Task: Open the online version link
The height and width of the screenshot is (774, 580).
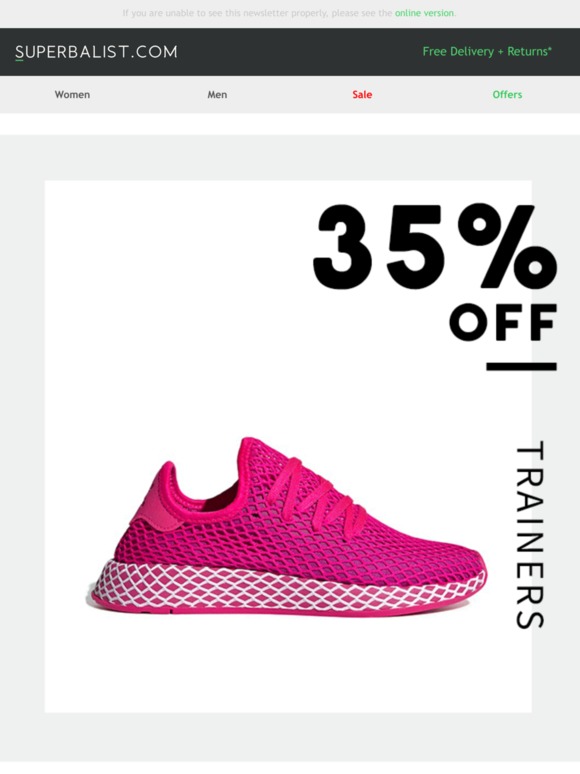Action: coord(424,13)
